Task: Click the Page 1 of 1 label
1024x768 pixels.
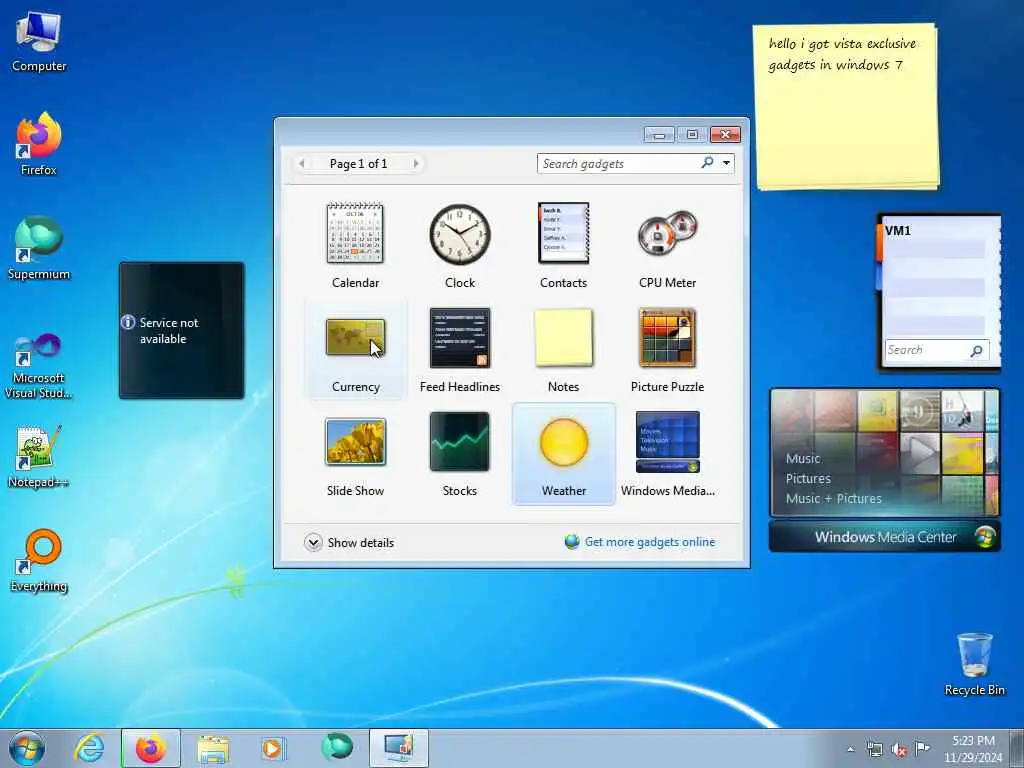Action: [359, 163]
